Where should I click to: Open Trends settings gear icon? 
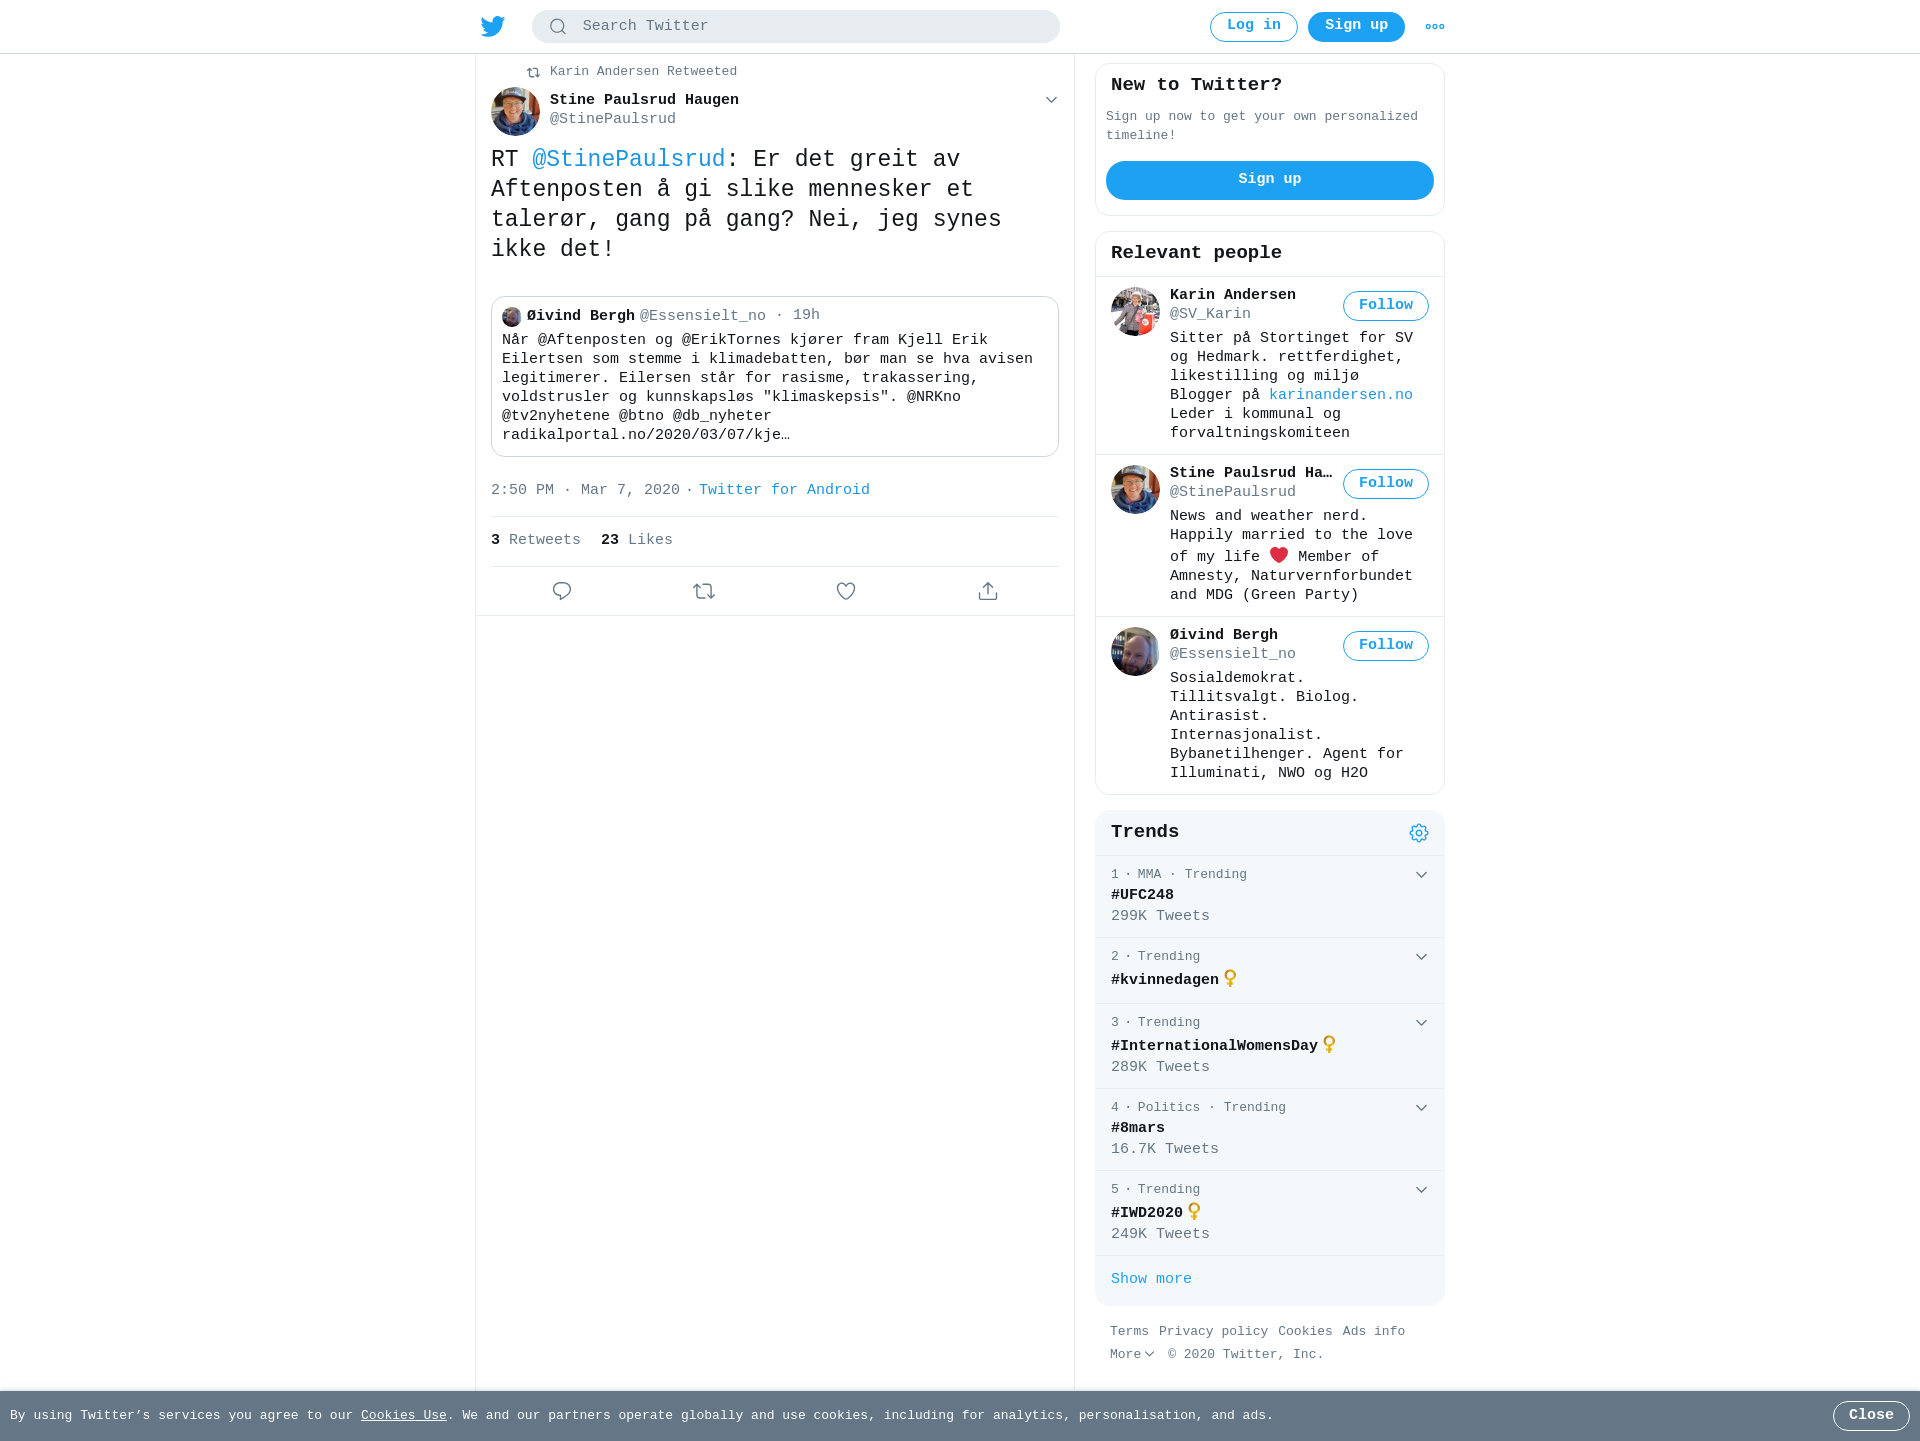(x=1419, y=833)
